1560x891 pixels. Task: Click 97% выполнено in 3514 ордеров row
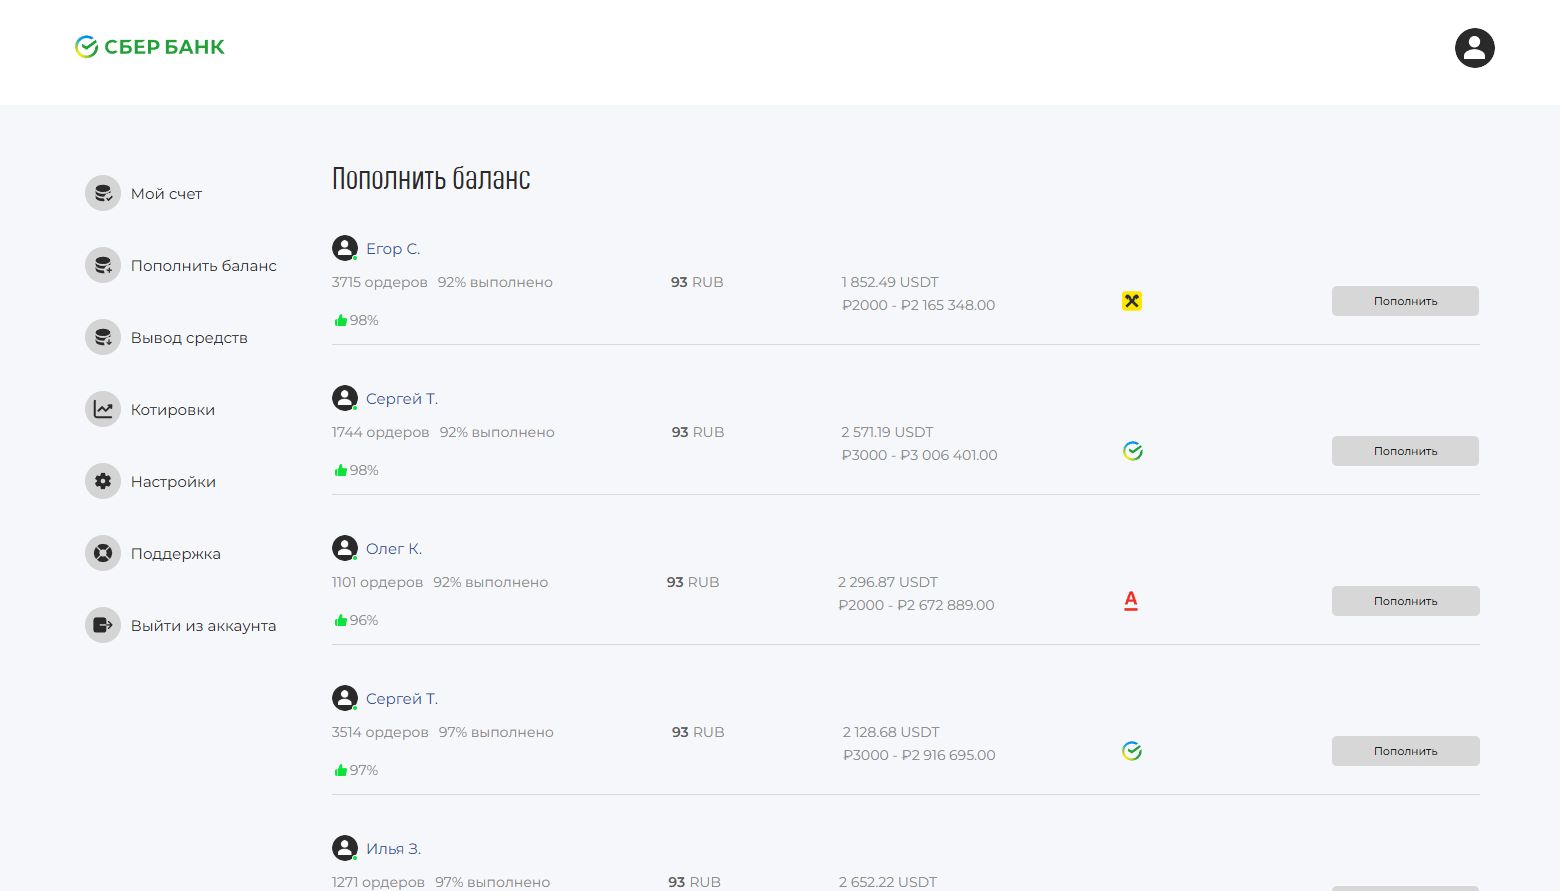(x=496, y=732)
